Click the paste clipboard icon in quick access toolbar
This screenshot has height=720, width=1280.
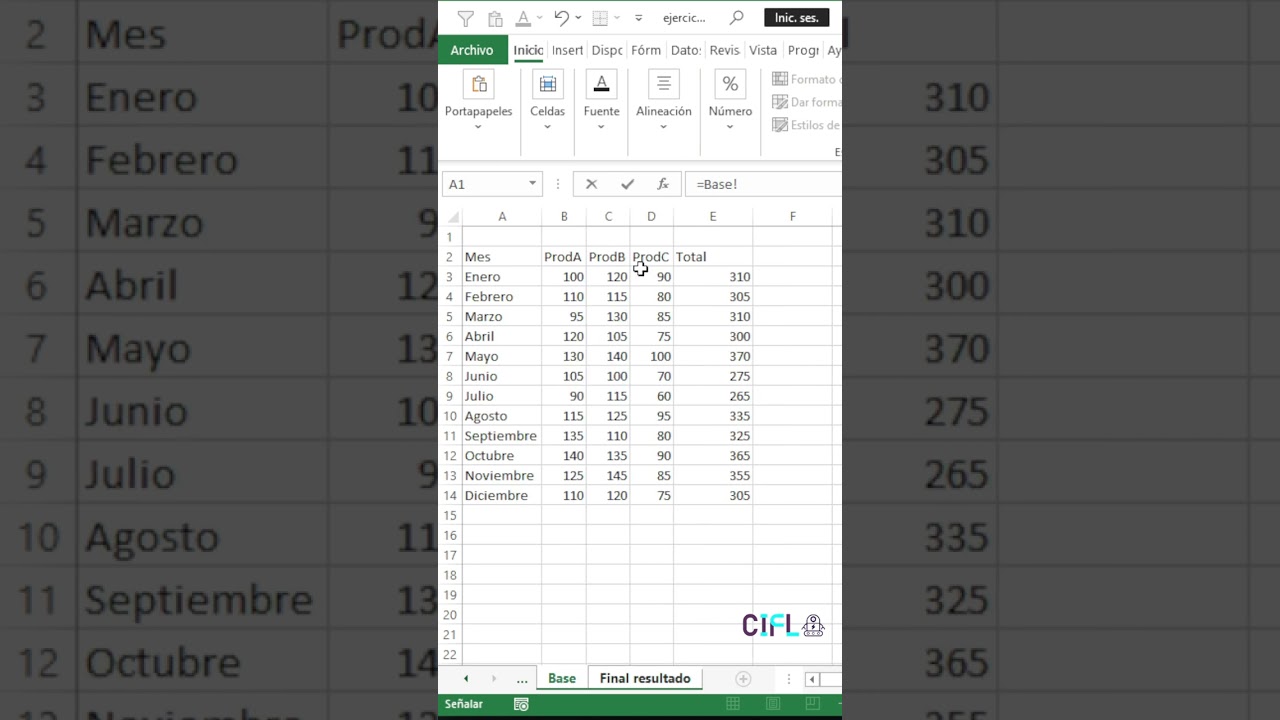[x=495, y=18]
